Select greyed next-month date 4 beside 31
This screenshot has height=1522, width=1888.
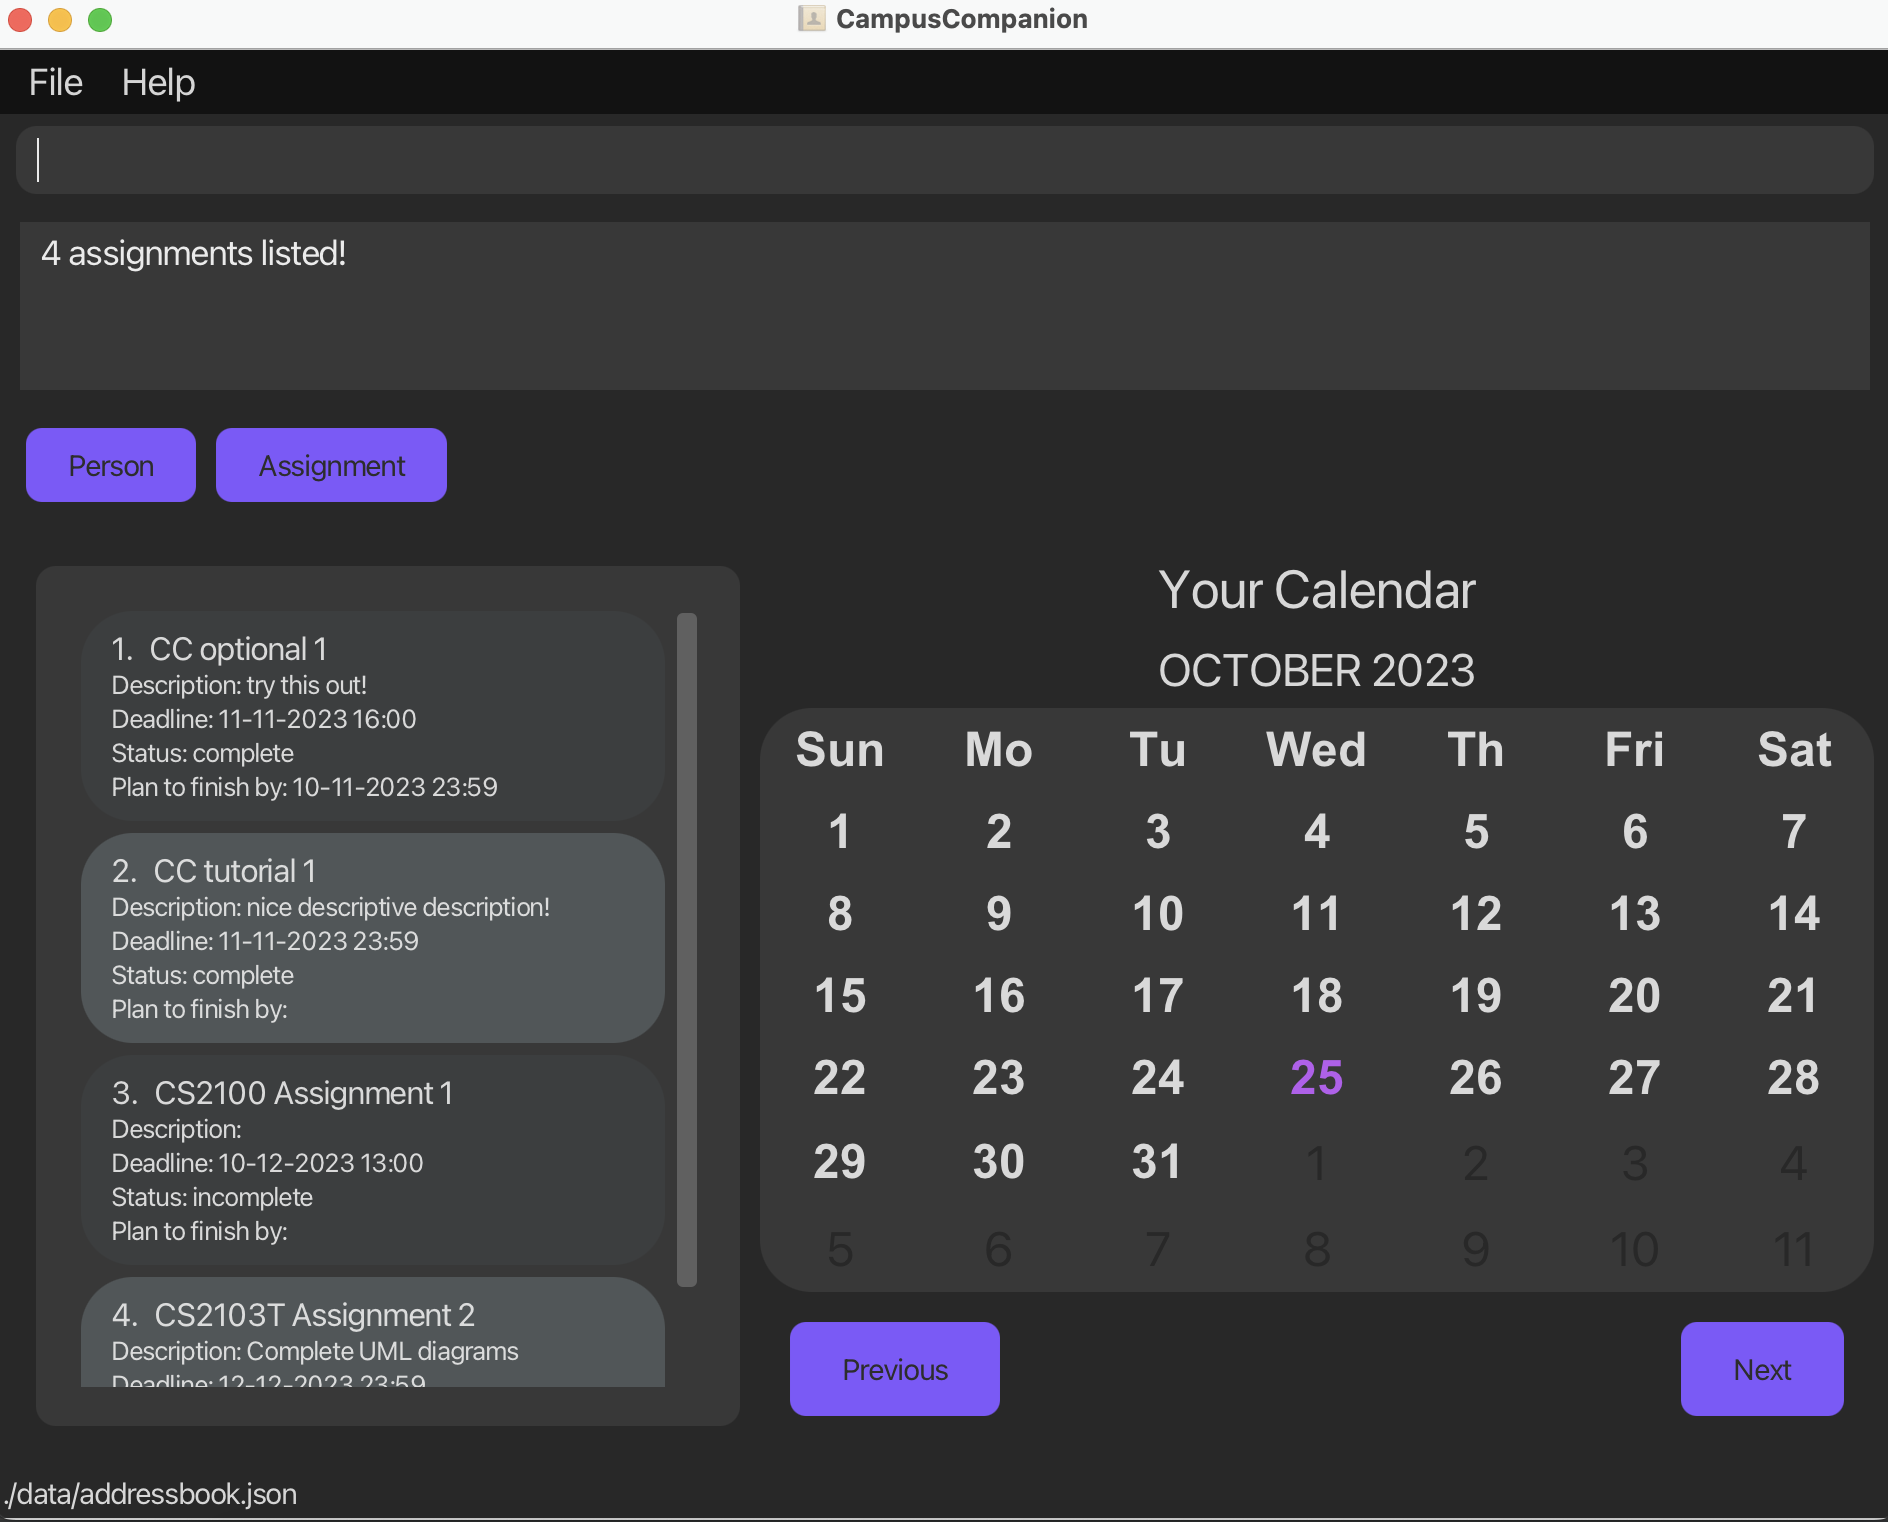click(x=1793, y=1163)
